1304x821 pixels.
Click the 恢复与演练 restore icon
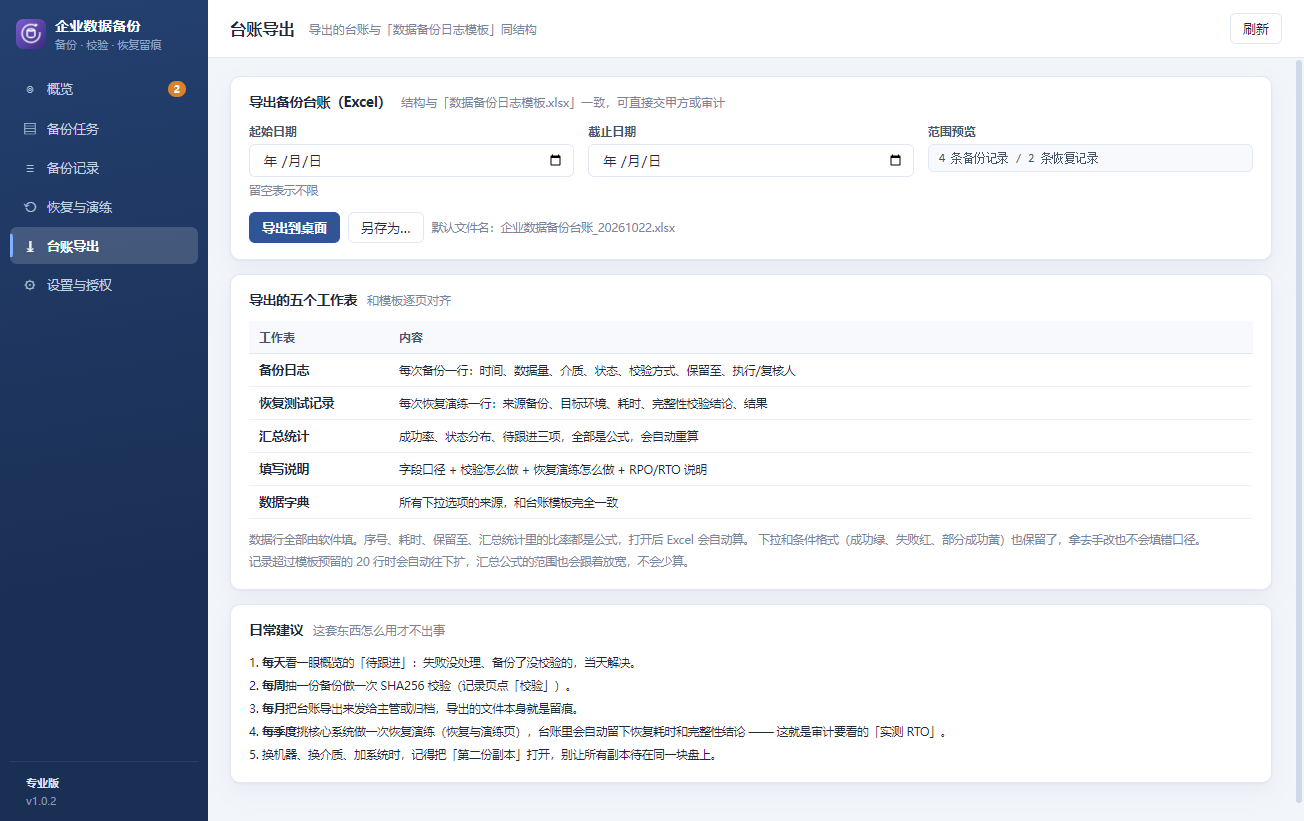(30, 207)
